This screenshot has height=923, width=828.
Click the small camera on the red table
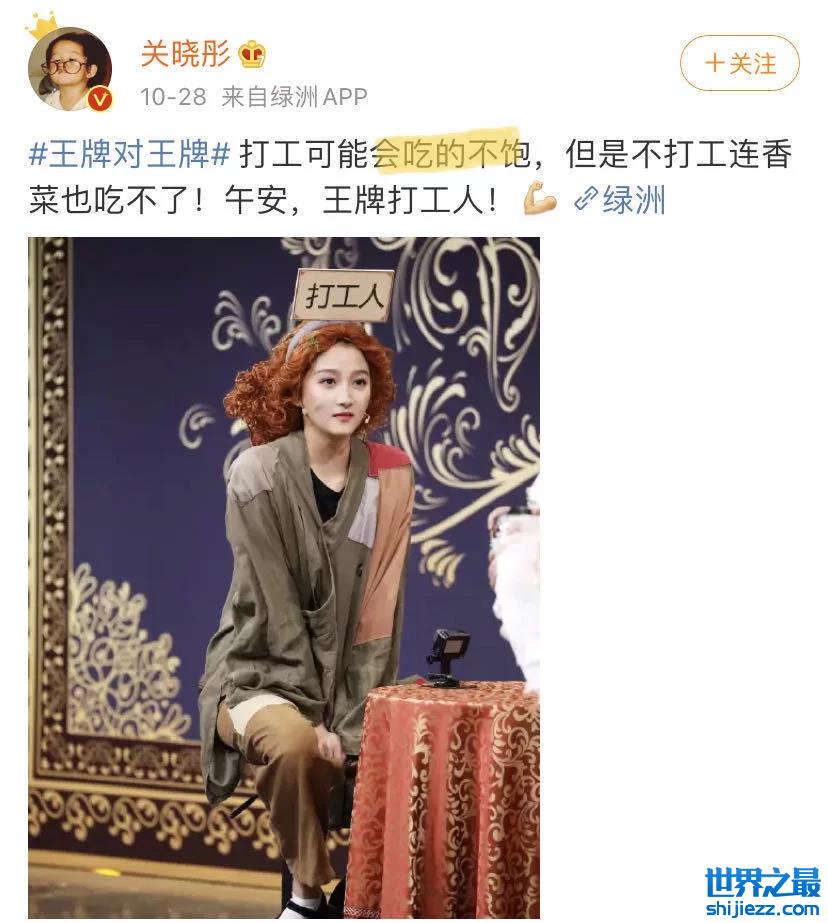pos(449,657)
